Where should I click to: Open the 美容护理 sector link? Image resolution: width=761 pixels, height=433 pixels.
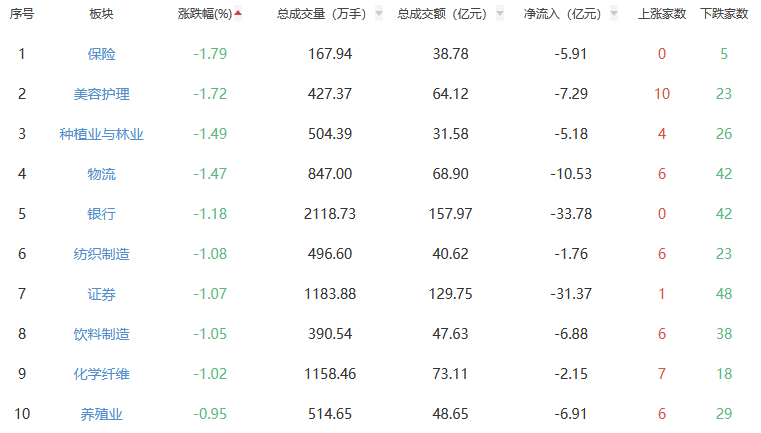(x=101, y=94)
